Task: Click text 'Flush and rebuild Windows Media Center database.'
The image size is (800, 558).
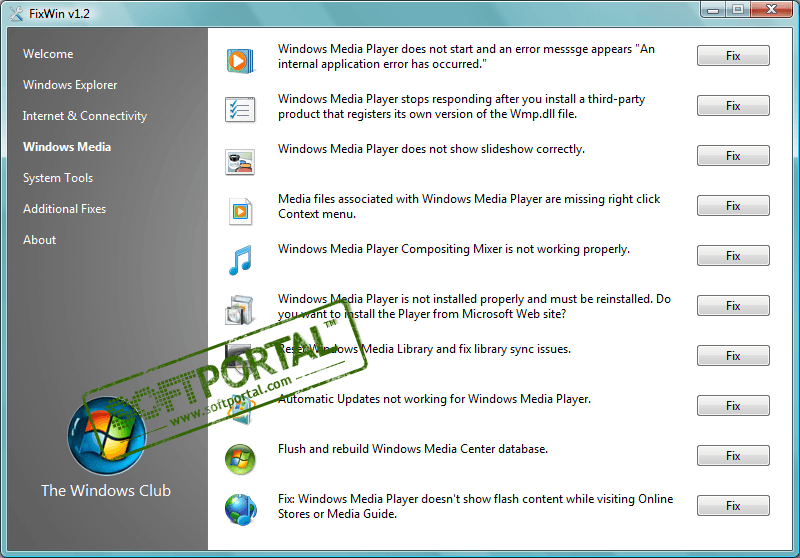Action: [413, 449]
